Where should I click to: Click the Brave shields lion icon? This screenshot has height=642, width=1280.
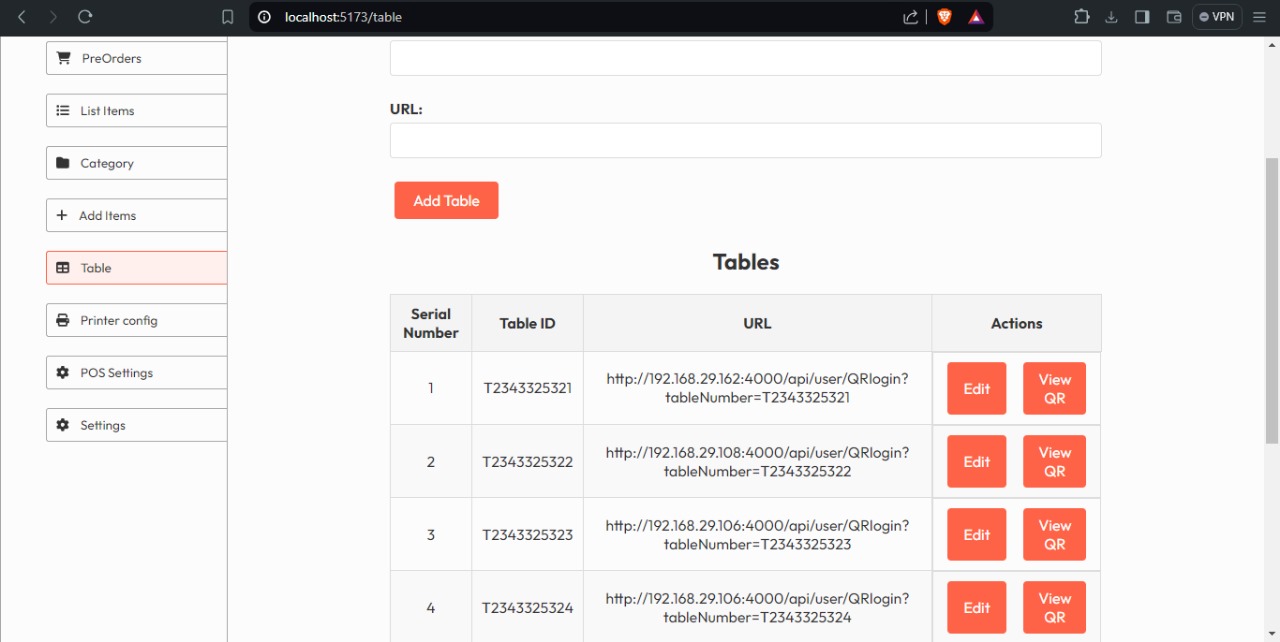click(944, 17)
